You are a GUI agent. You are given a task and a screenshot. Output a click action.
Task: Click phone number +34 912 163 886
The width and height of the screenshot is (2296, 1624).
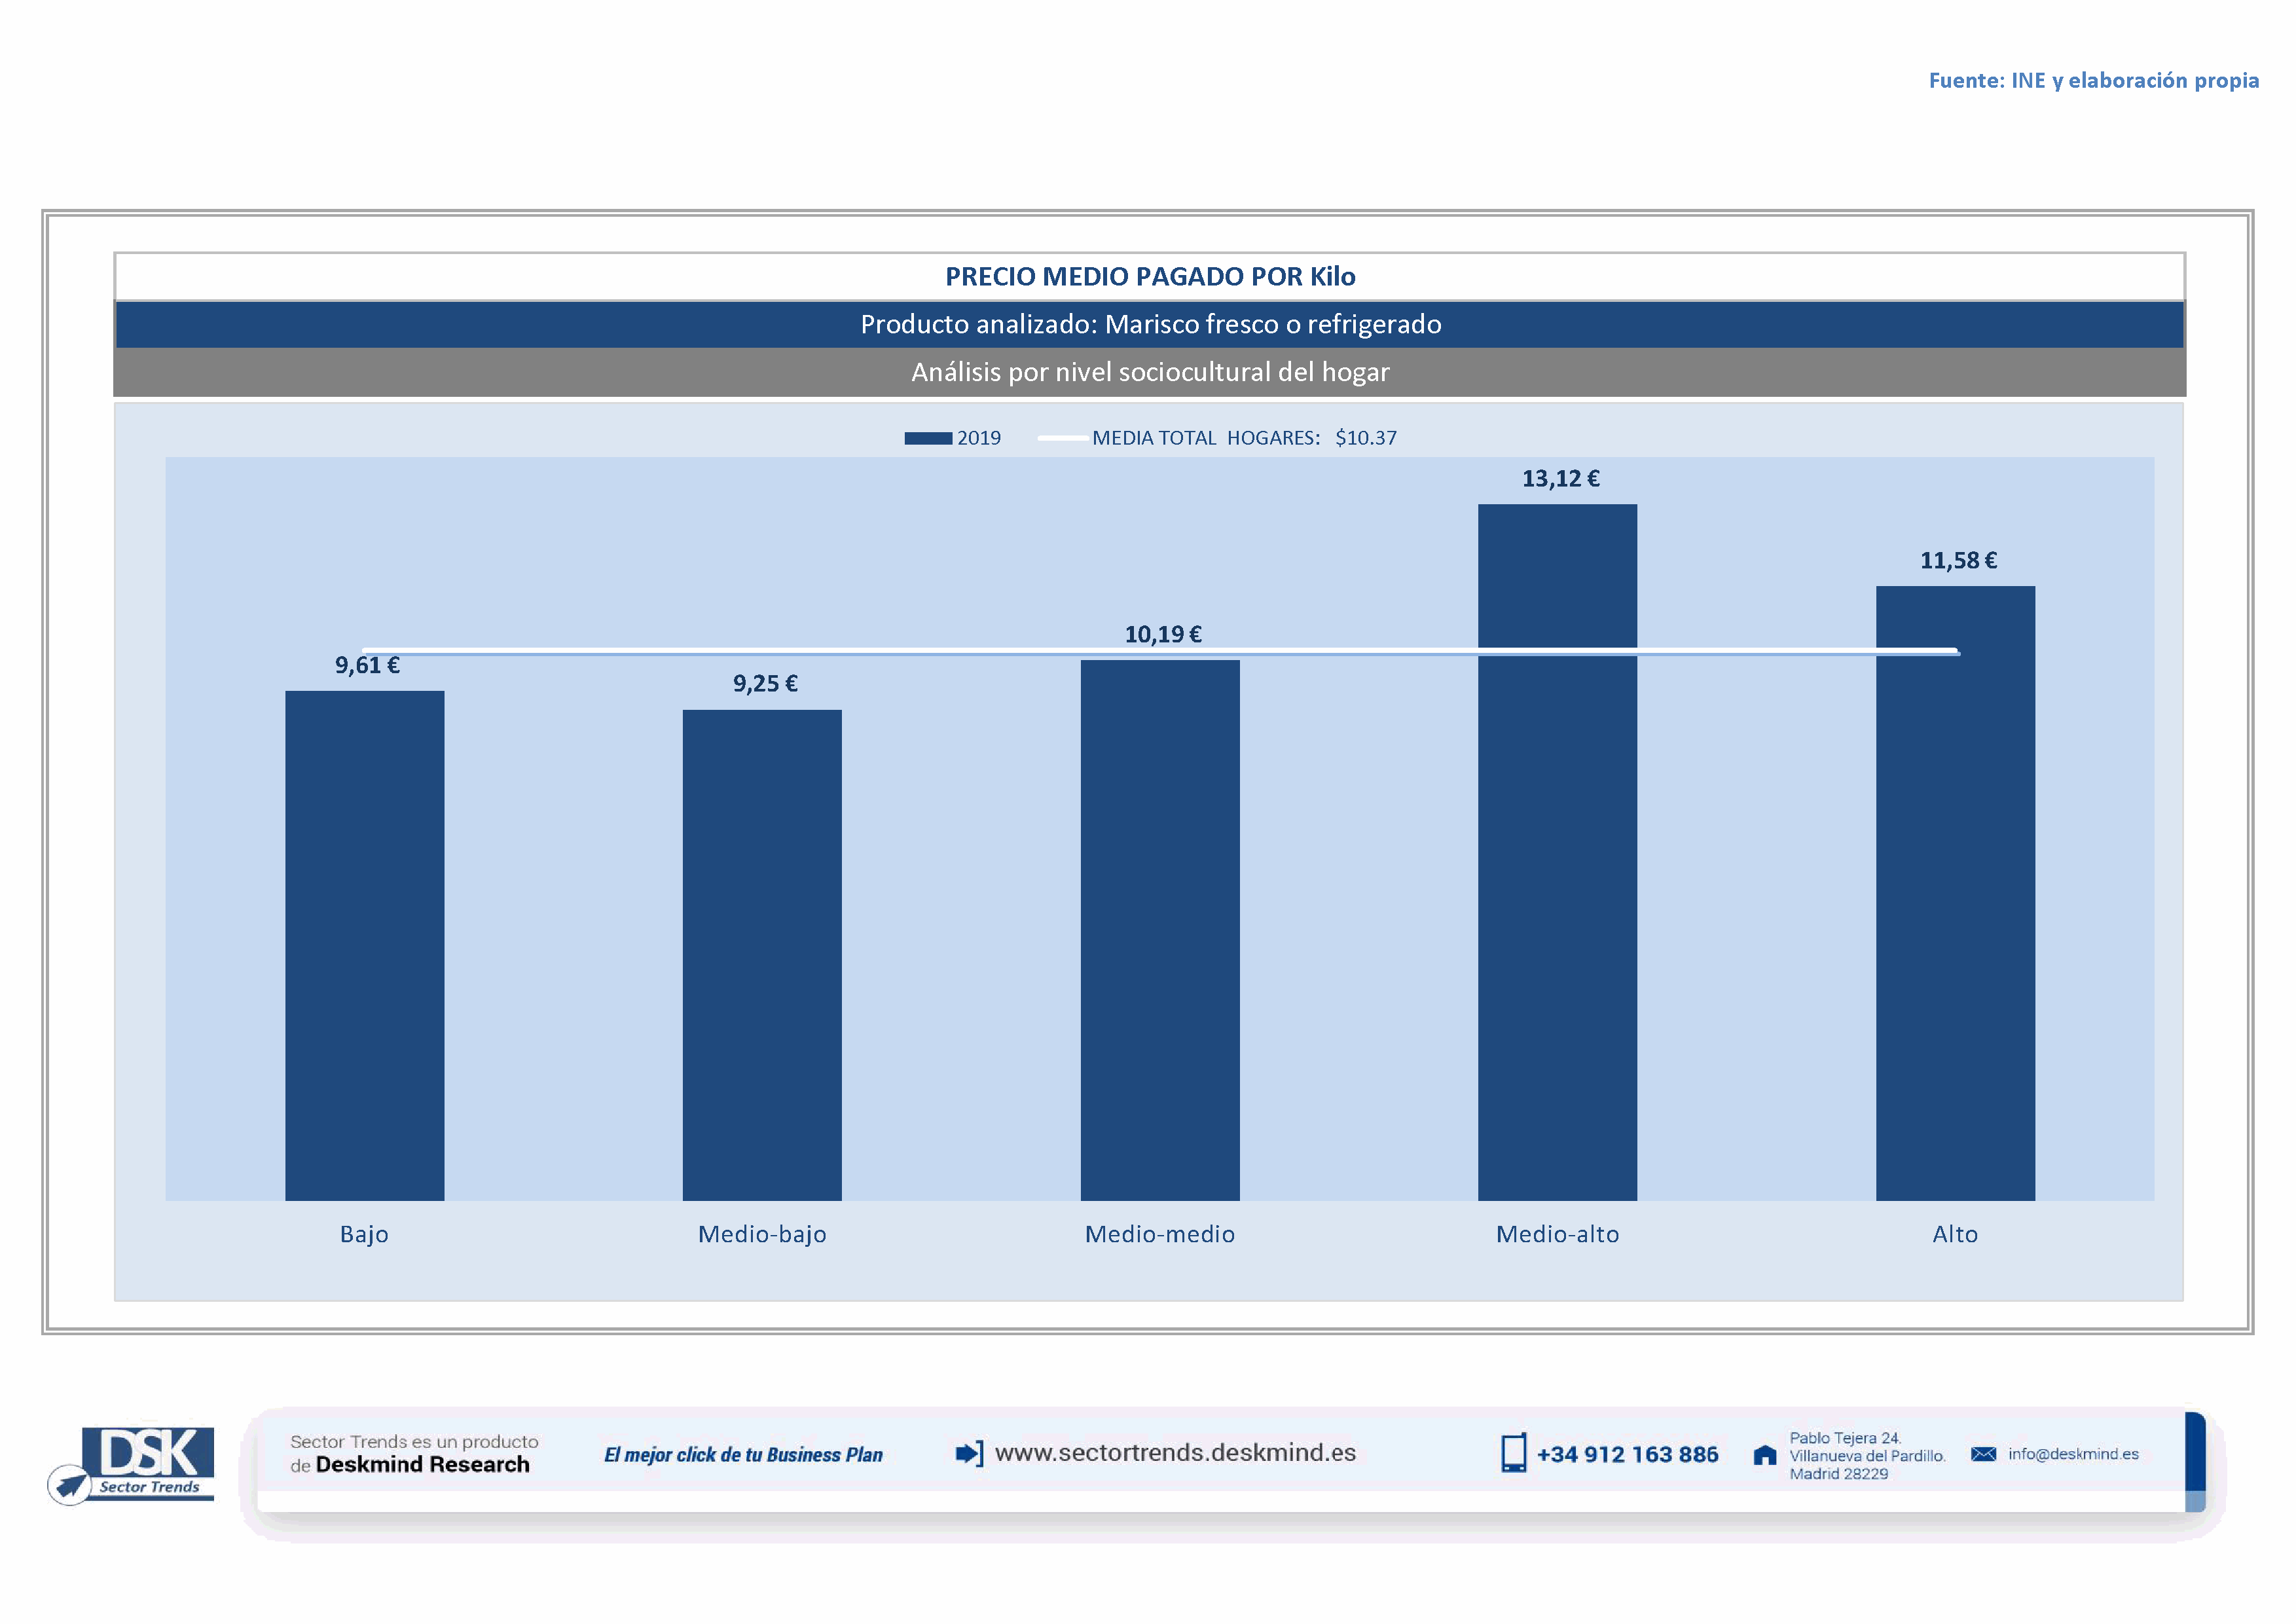[1627, 1455]
